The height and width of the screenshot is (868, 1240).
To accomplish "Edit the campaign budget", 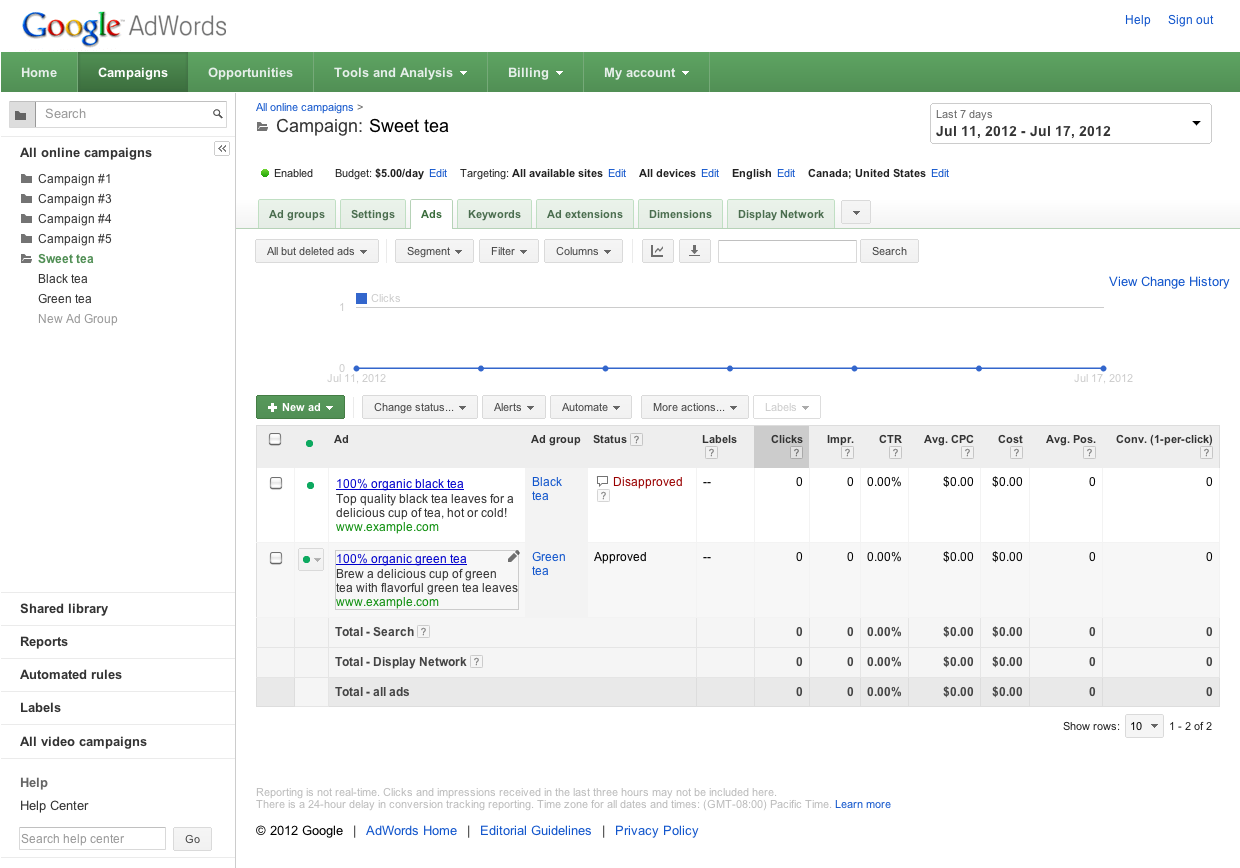I will click(x=438, y=173).
